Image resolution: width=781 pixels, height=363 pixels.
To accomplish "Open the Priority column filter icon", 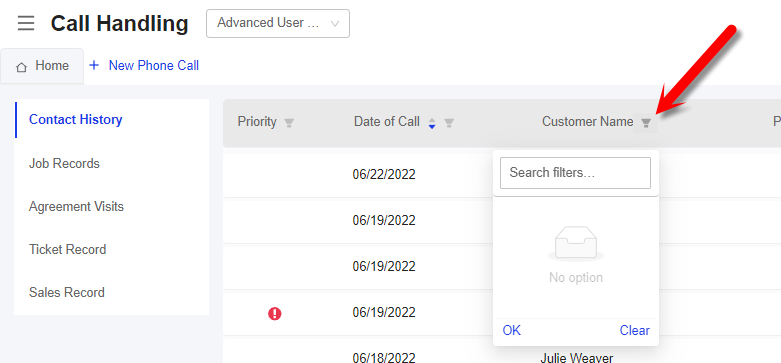I will [289, 122].
